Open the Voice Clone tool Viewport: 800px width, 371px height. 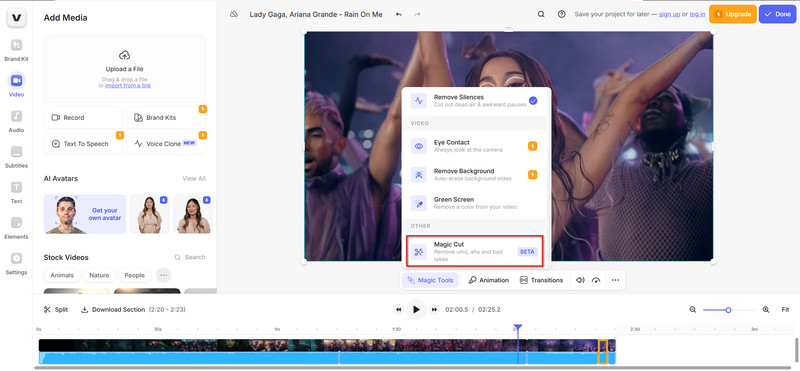tap(166, 144)
